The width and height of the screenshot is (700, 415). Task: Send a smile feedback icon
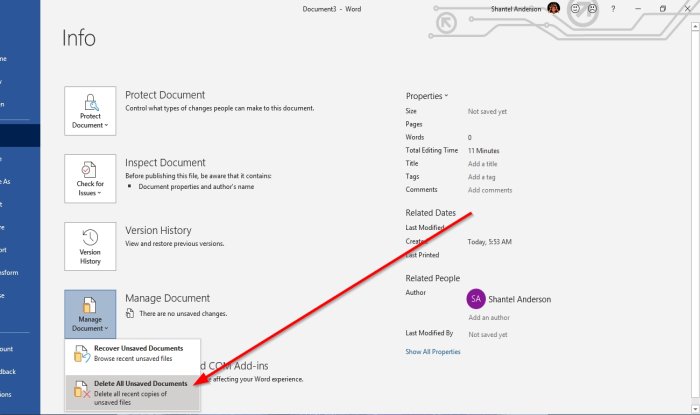tap(575, 8)
